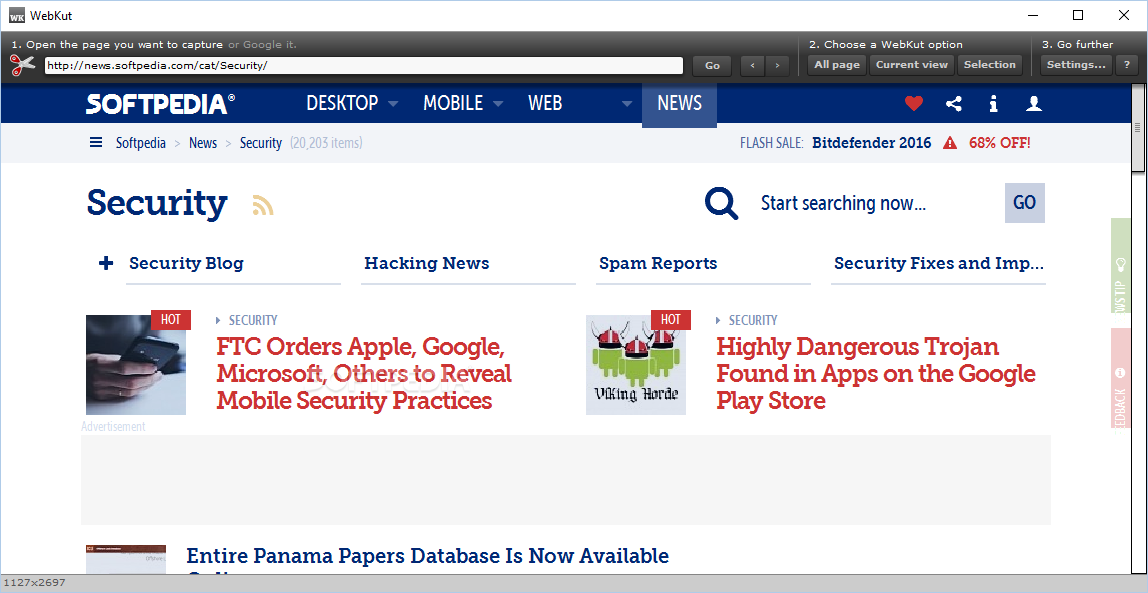Click the phone-in-hand article thumbnail

[x=135, y=365]
